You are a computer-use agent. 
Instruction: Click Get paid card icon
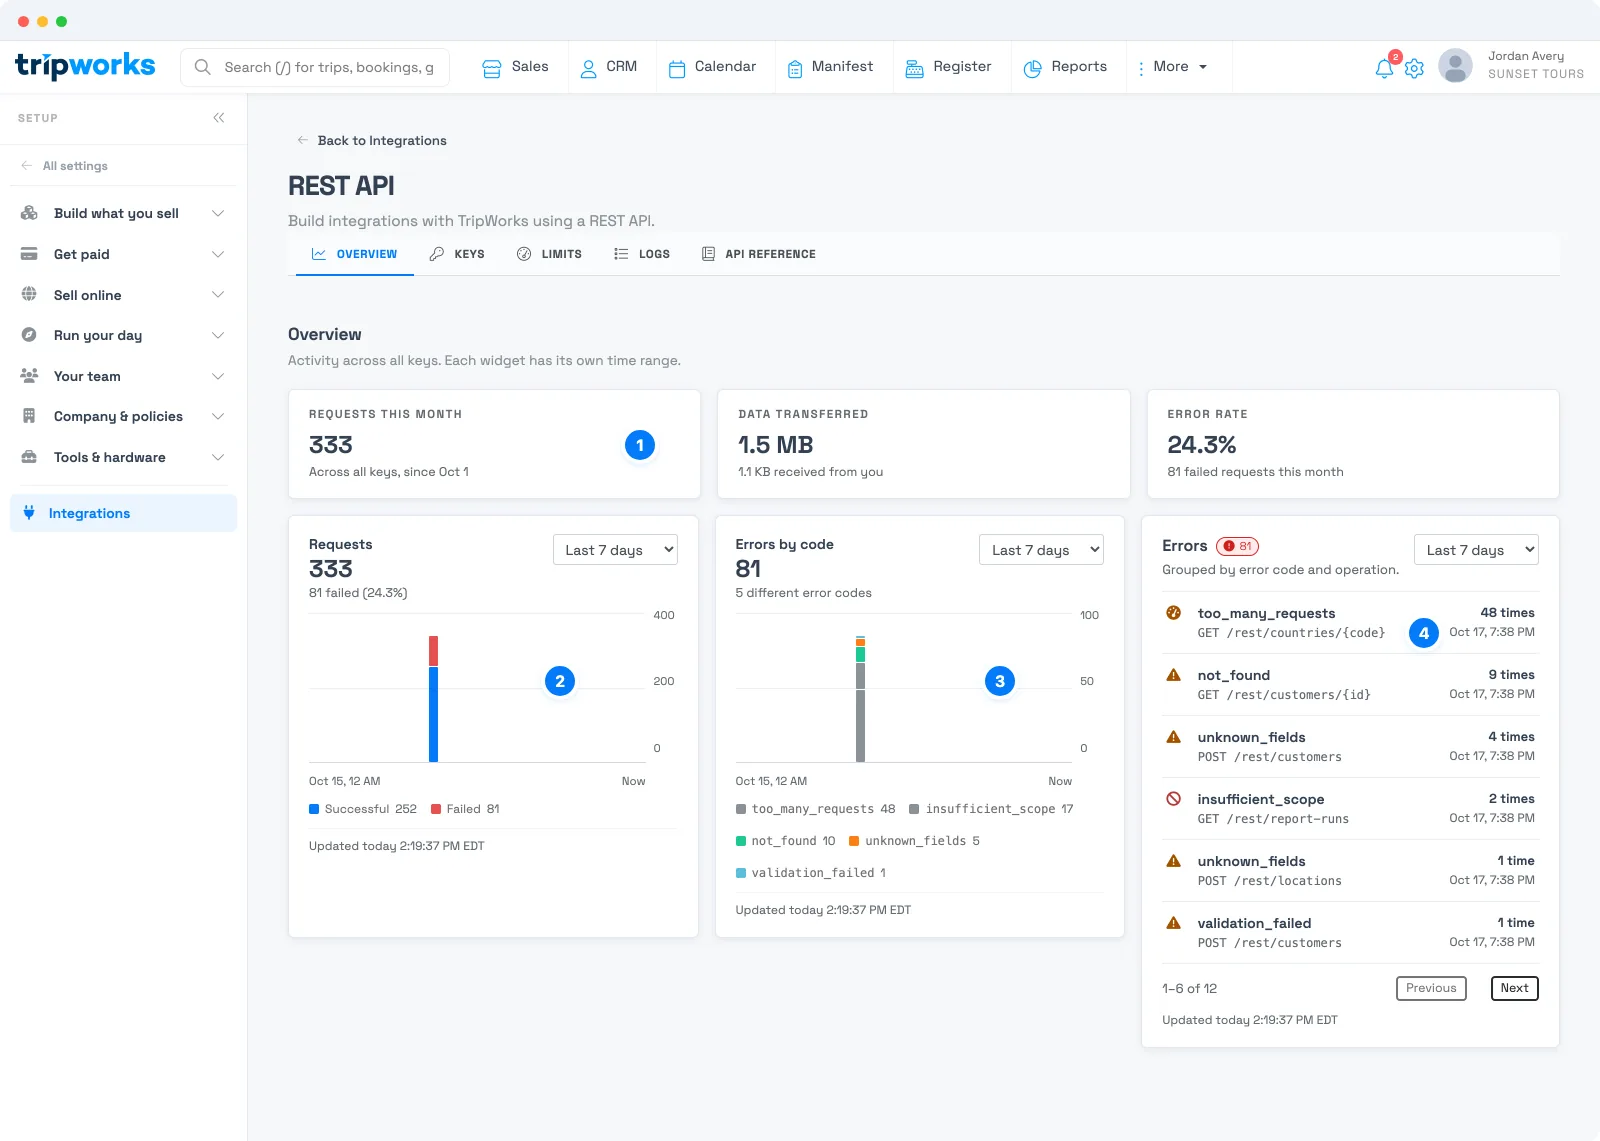click(29, 254)
